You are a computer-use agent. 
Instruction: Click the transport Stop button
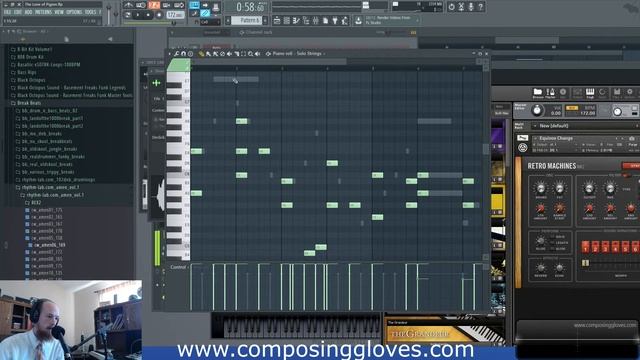tap(148, 15)
